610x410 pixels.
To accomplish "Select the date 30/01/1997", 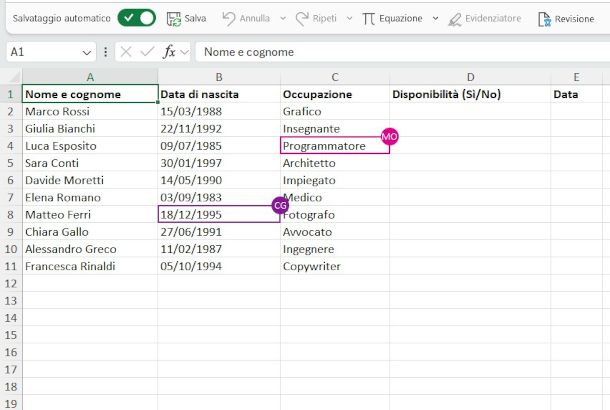I will tap(219, 163).
